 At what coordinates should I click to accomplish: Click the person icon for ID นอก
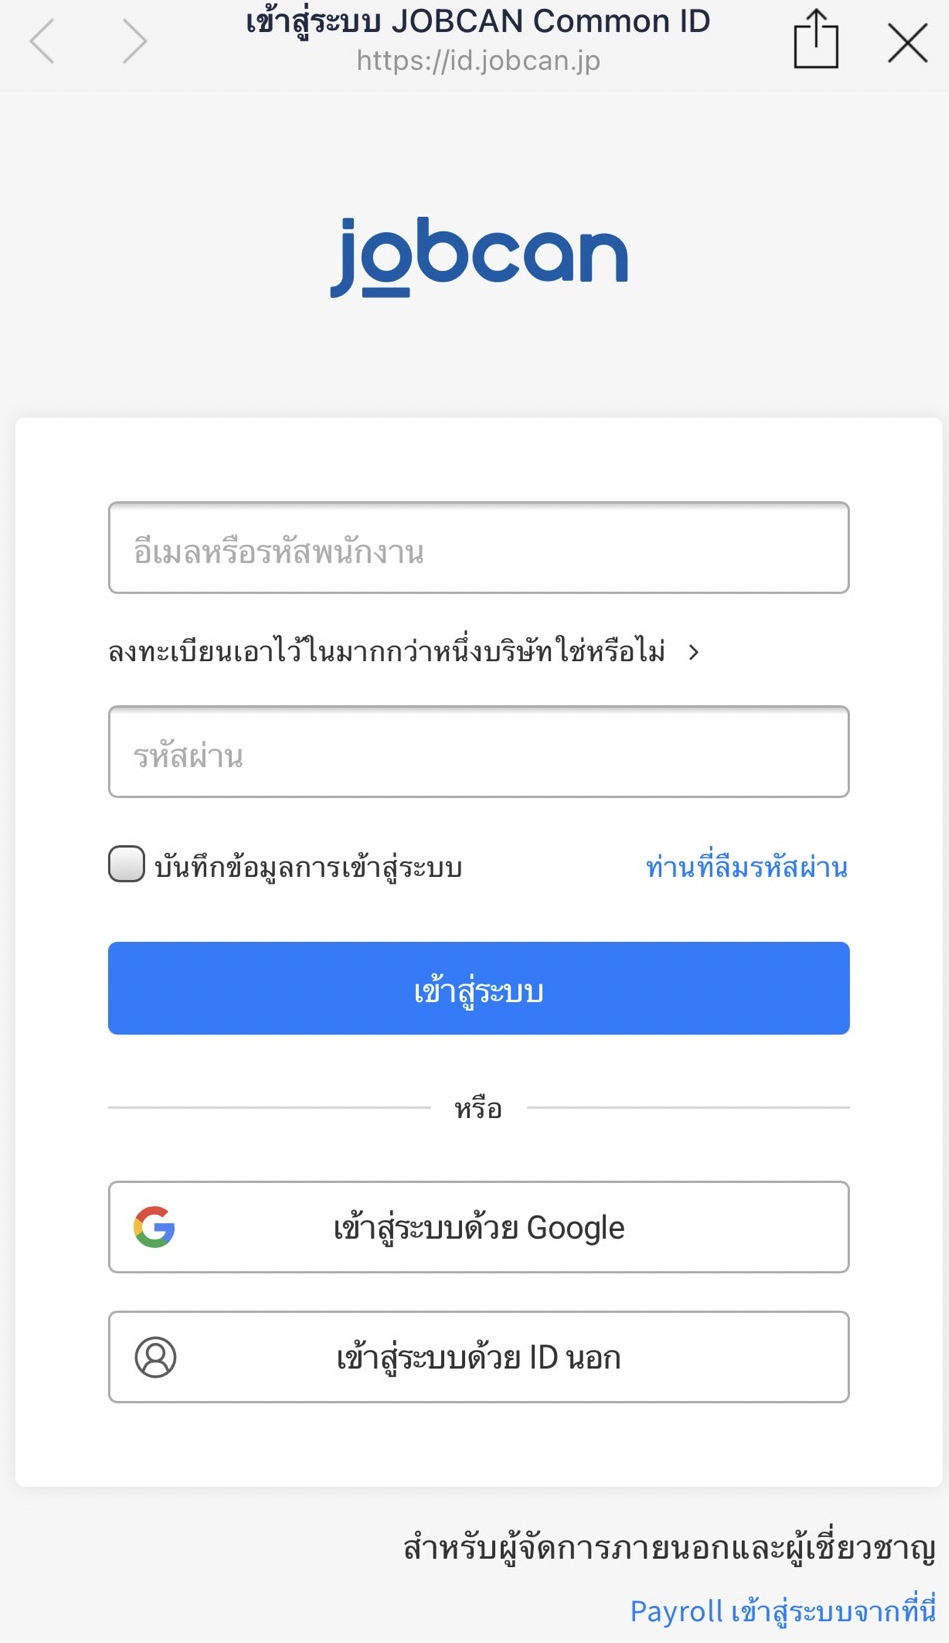[155, 1357]
